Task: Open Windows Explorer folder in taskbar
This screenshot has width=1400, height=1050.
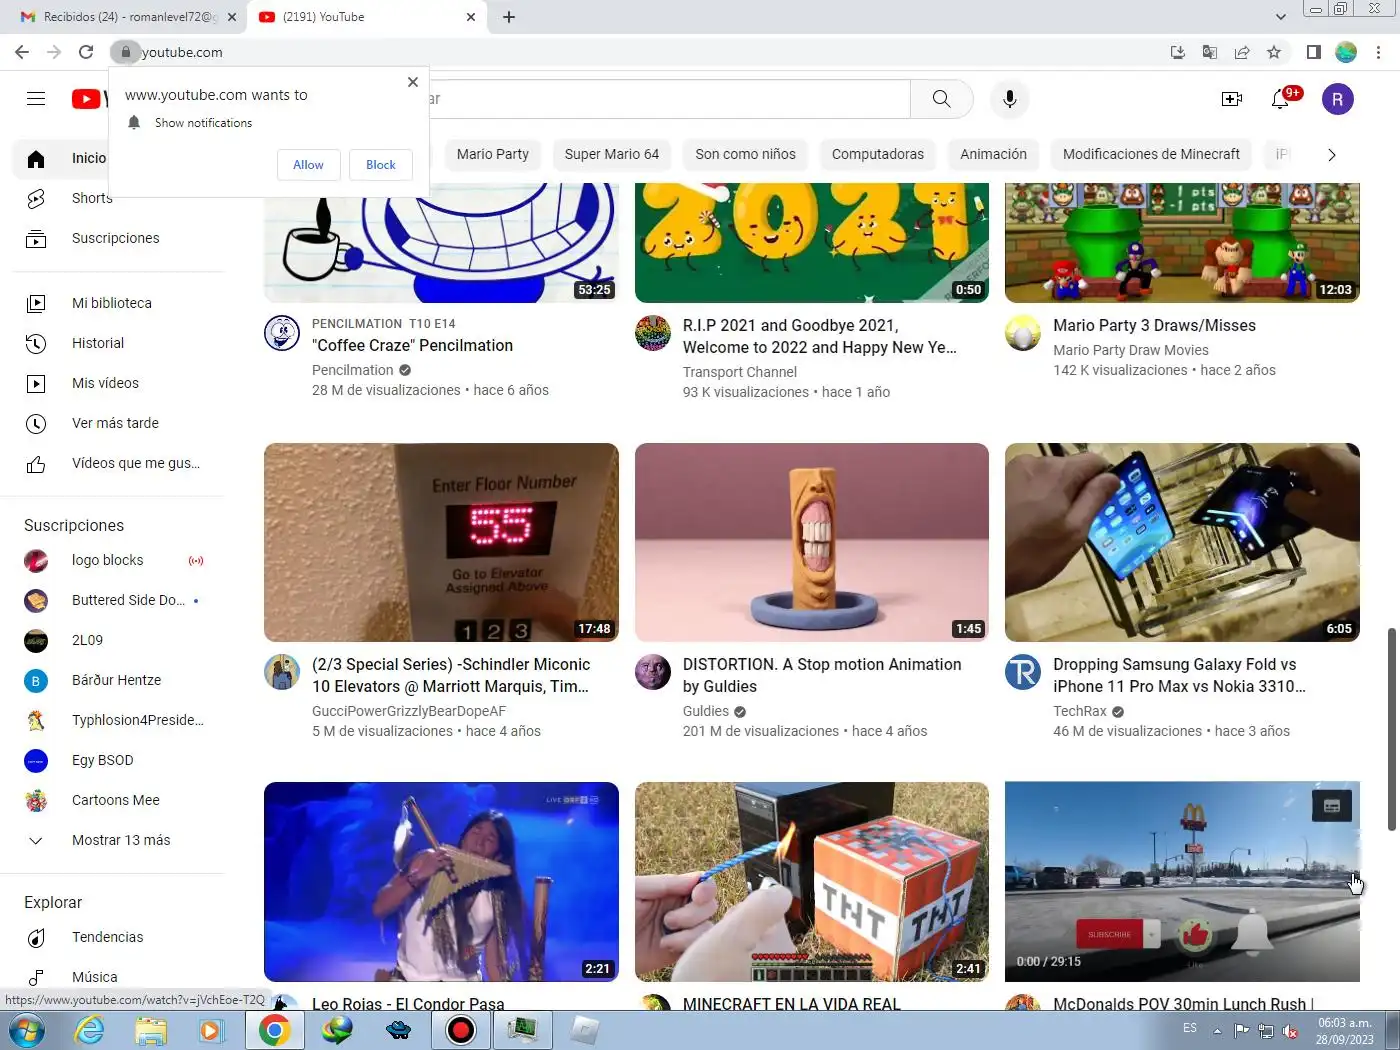Action: 151,1030
